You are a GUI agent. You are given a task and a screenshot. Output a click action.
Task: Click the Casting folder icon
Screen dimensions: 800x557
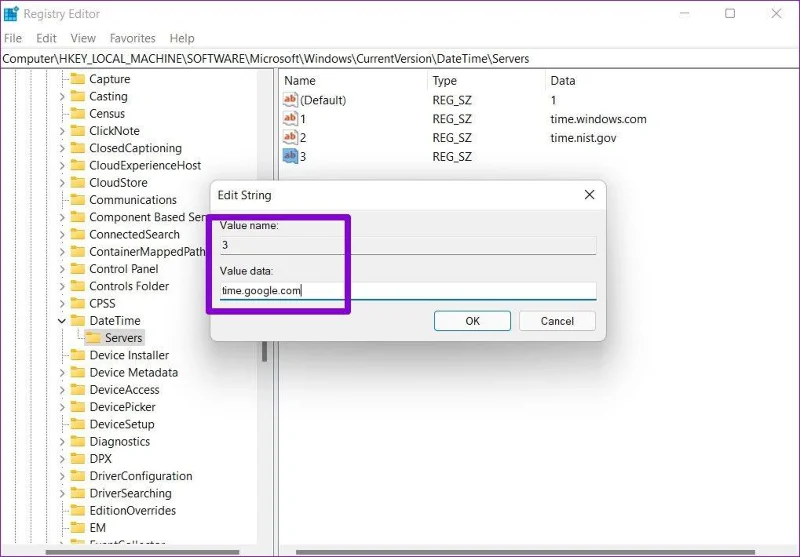[x=78, y=96]
